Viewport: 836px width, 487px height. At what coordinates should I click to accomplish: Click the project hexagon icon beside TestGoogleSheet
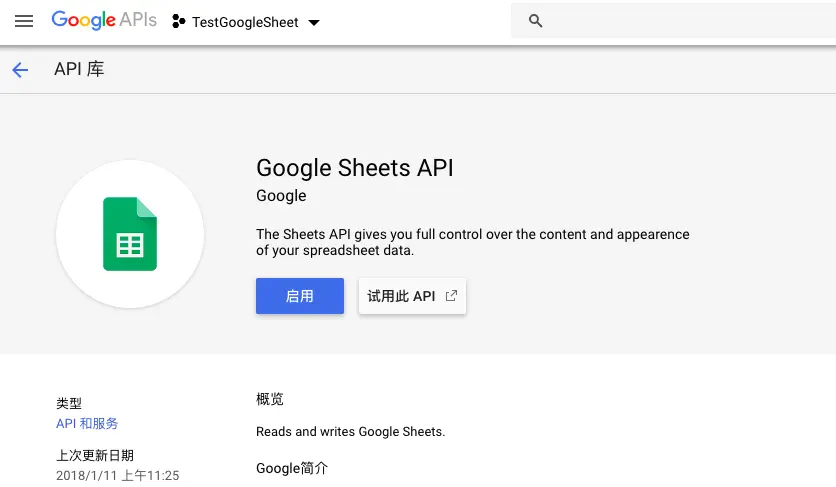179,21
